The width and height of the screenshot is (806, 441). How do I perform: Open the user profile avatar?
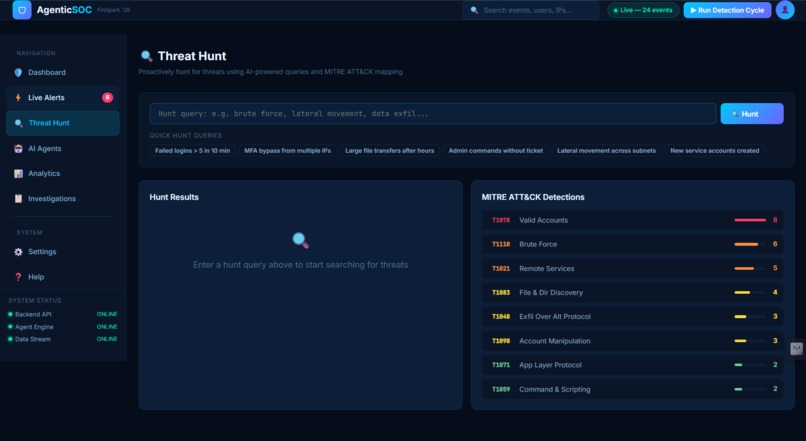pos(785,10)
